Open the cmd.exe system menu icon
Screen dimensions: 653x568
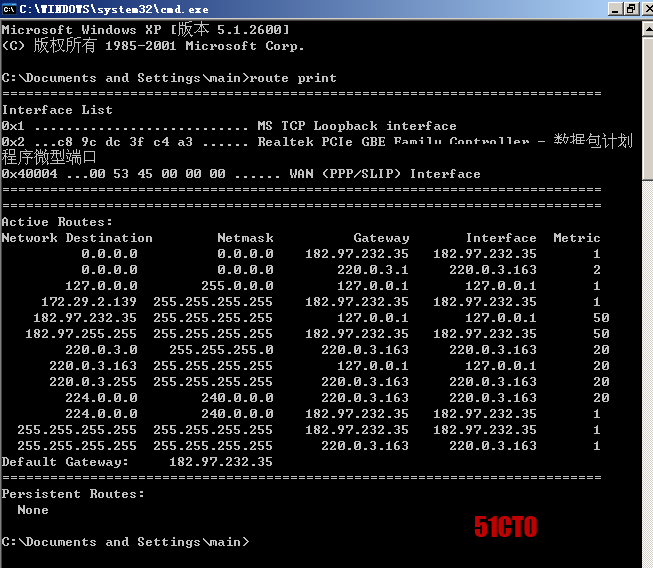(9, 9)
